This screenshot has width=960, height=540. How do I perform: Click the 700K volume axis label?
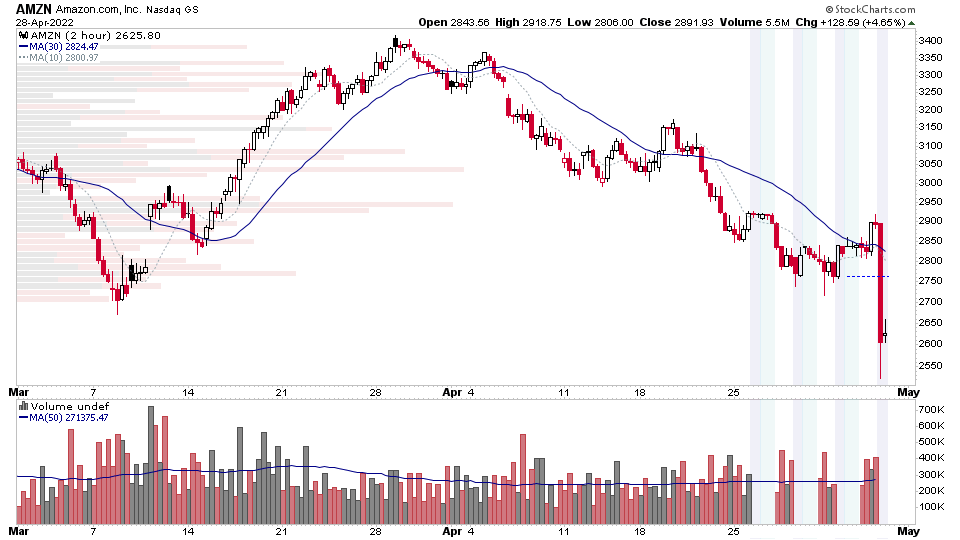click(x=931, y=409)
